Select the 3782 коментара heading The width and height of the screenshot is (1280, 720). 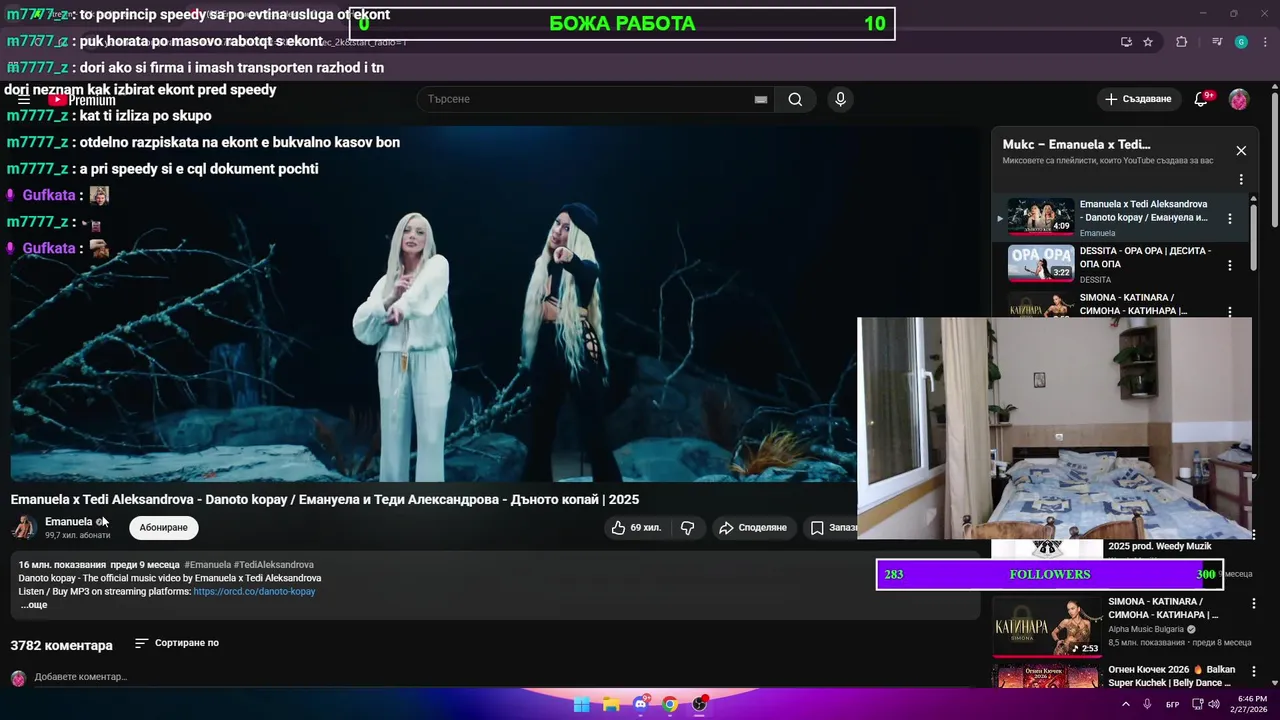coord(62,645)
